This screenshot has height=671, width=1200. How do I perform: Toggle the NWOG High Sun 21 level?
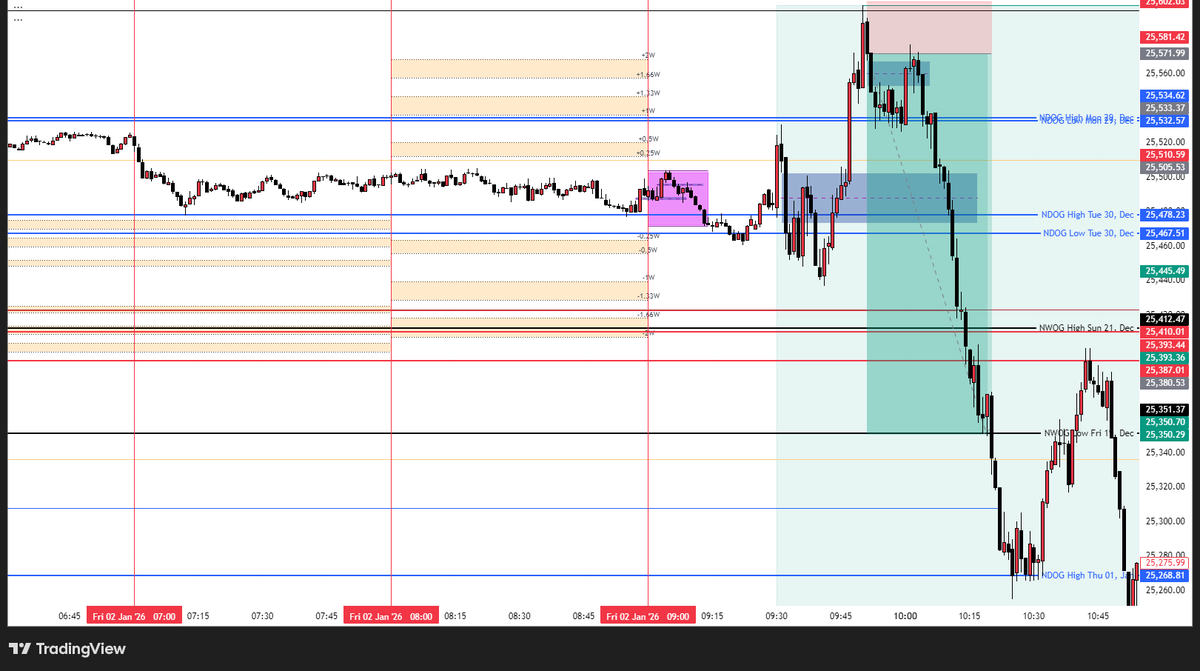(x=1085, y=326)
